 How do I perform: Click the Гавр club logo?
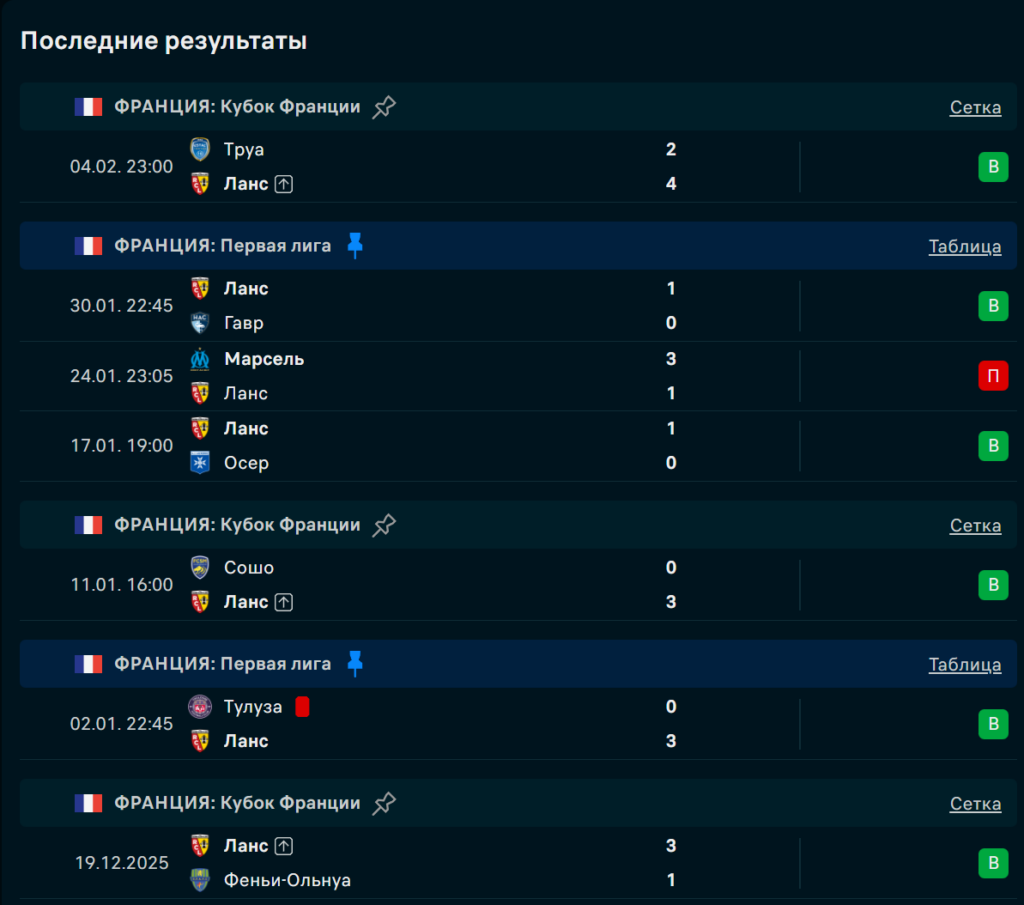pos(200,323)
